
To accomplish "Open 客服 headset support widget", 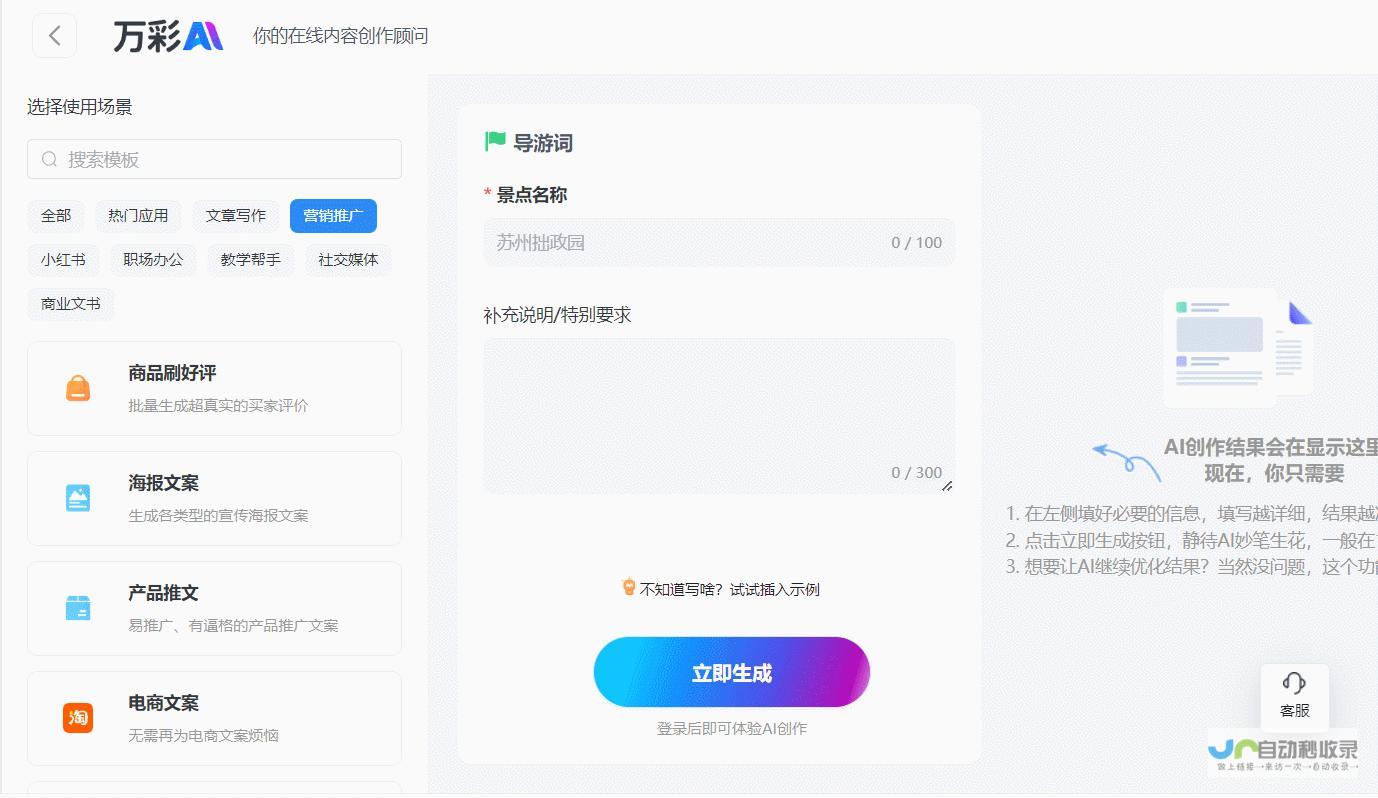I will pyautogui.click(x=1295, y=696).
